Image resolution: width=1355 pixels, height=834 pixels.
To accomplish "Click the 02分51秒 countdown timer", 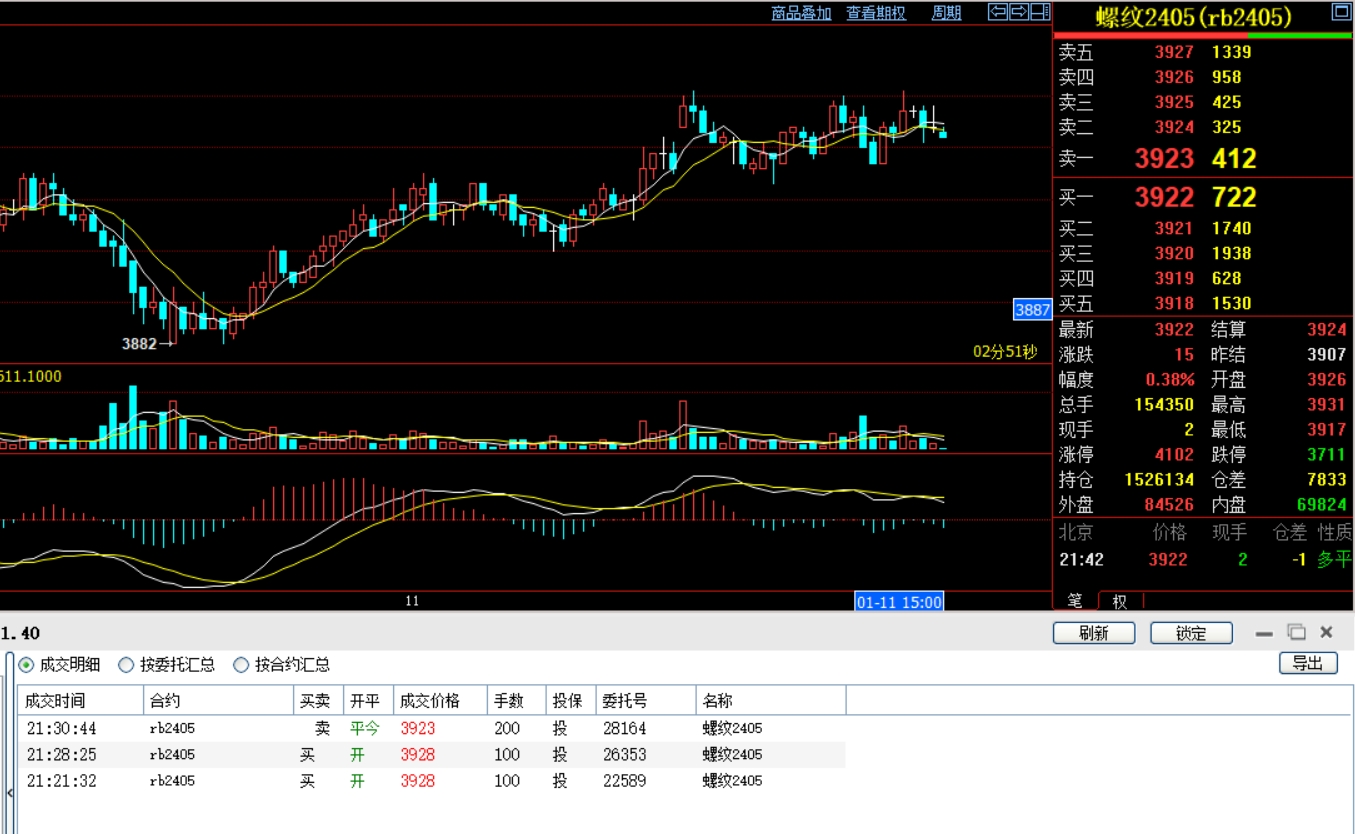I will (1005, 352).
